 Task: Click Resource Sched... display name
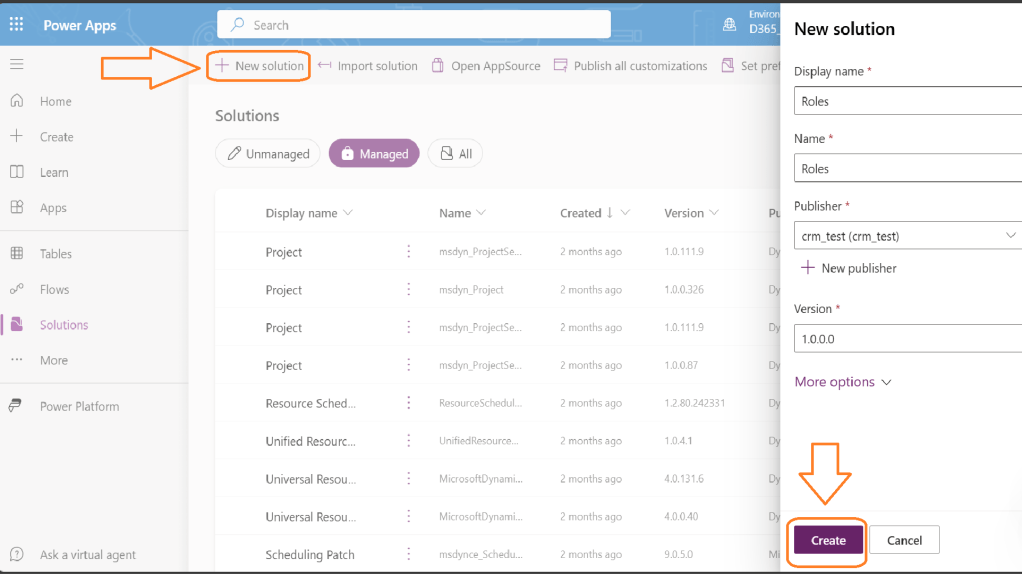pos(310,403)
